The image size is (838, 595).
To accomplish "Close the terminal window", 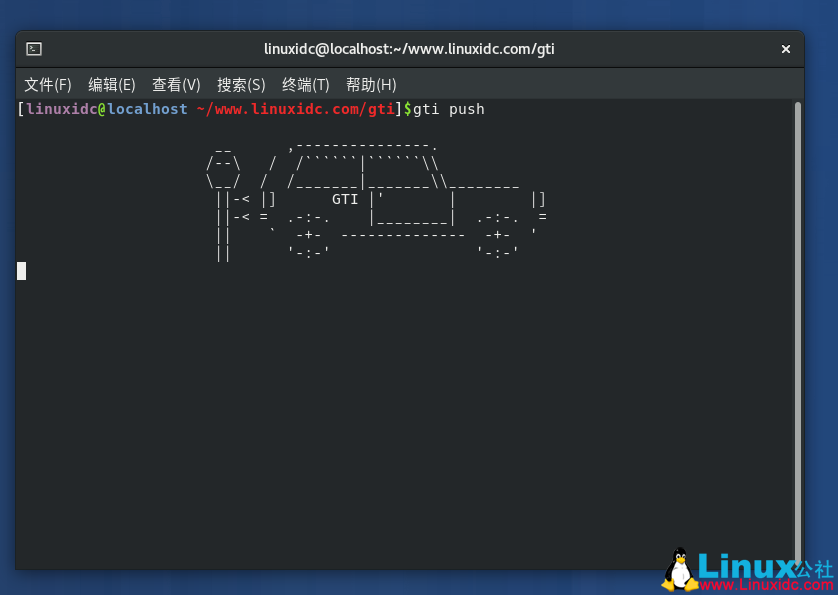I will (x=786, y=48).
